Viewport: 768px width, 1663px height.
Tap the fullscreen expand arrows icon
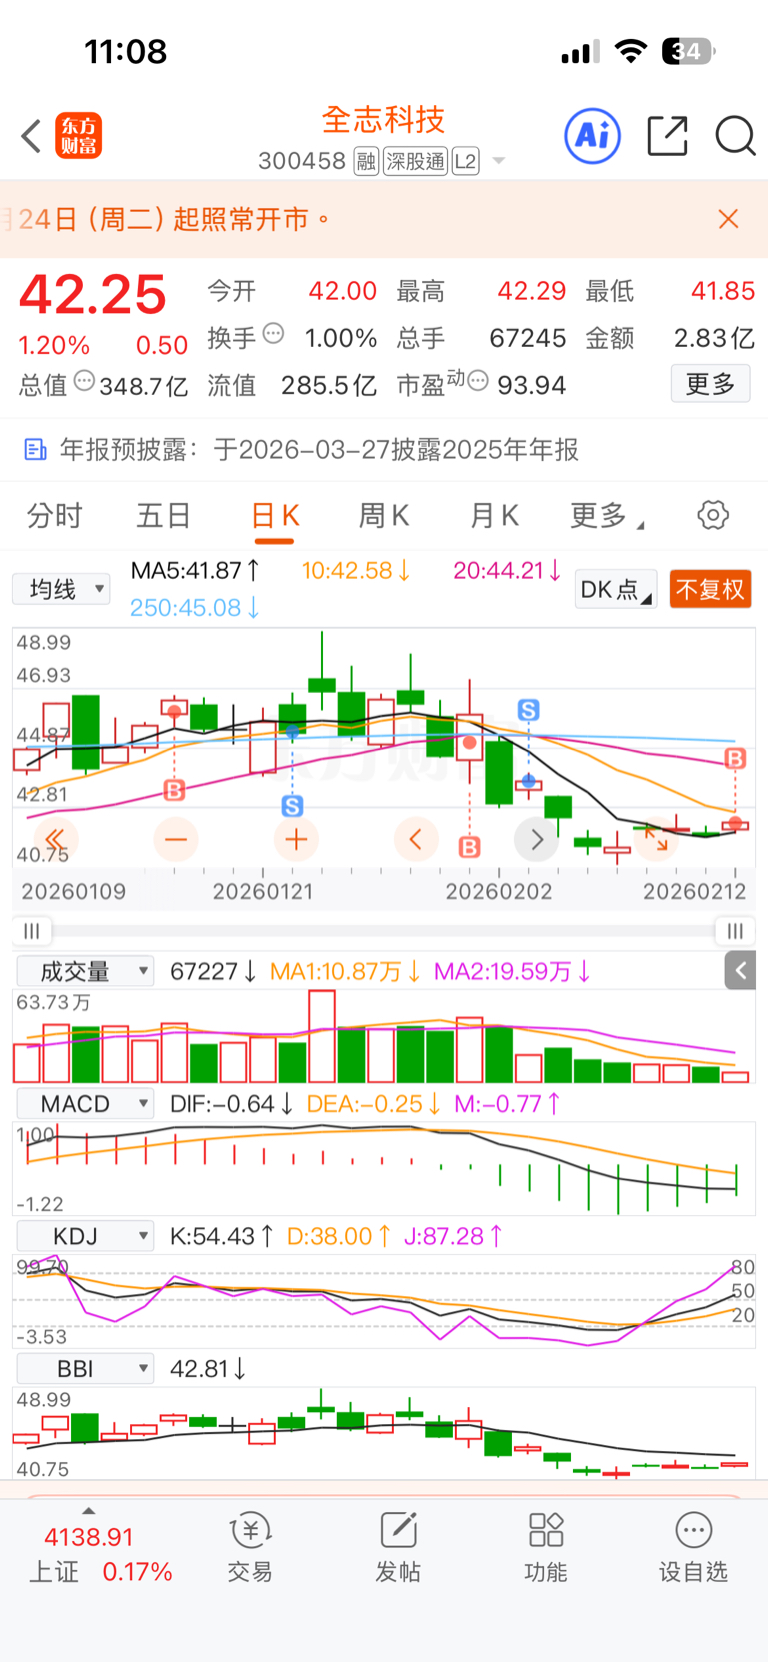coord(656,839)
